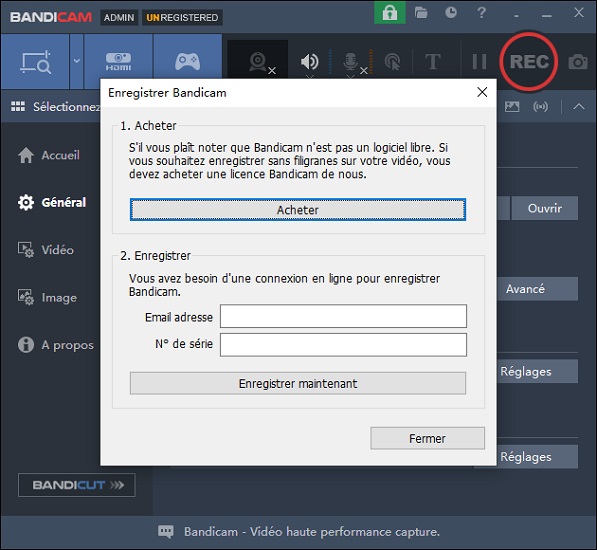The width and height of the screenshot is (597, 550).
Task: Close the Enregistrer Bandicam dialog
Action: point(482,92)
